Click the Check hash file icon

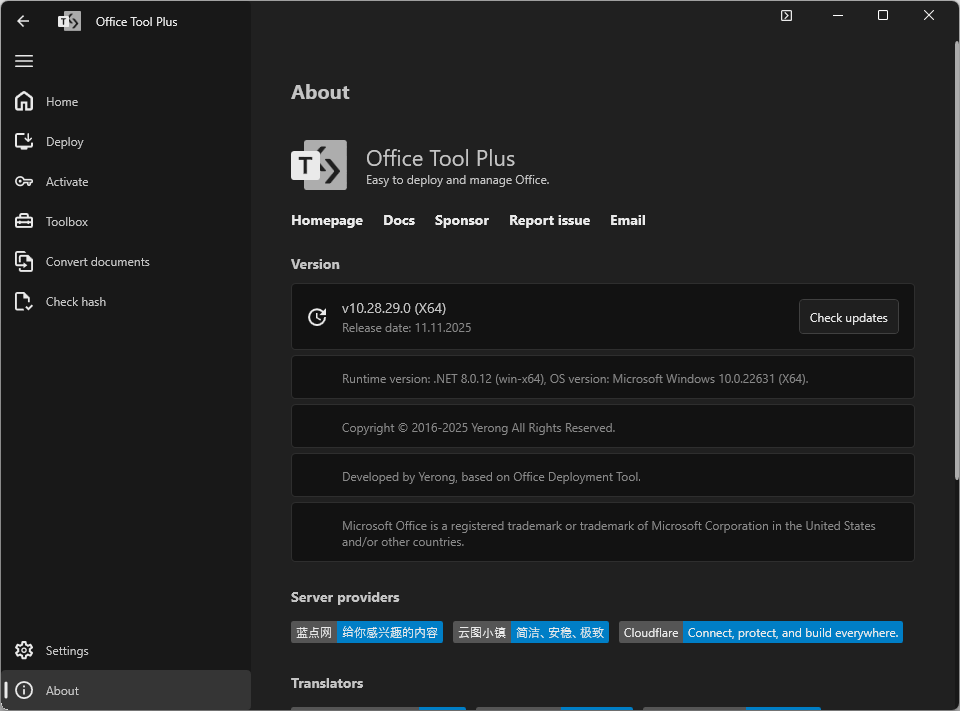pos(24,301)
